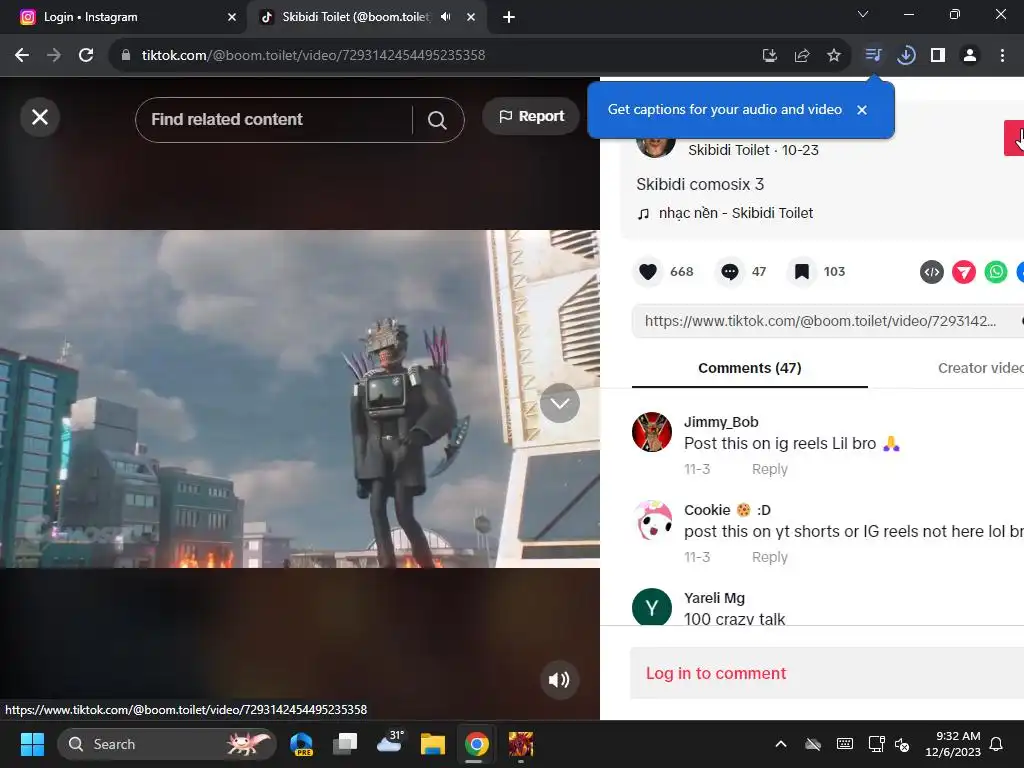Screen dimensions: 1024x768
Task: Reply to Cookie's comment
Action: pos(769,557)
